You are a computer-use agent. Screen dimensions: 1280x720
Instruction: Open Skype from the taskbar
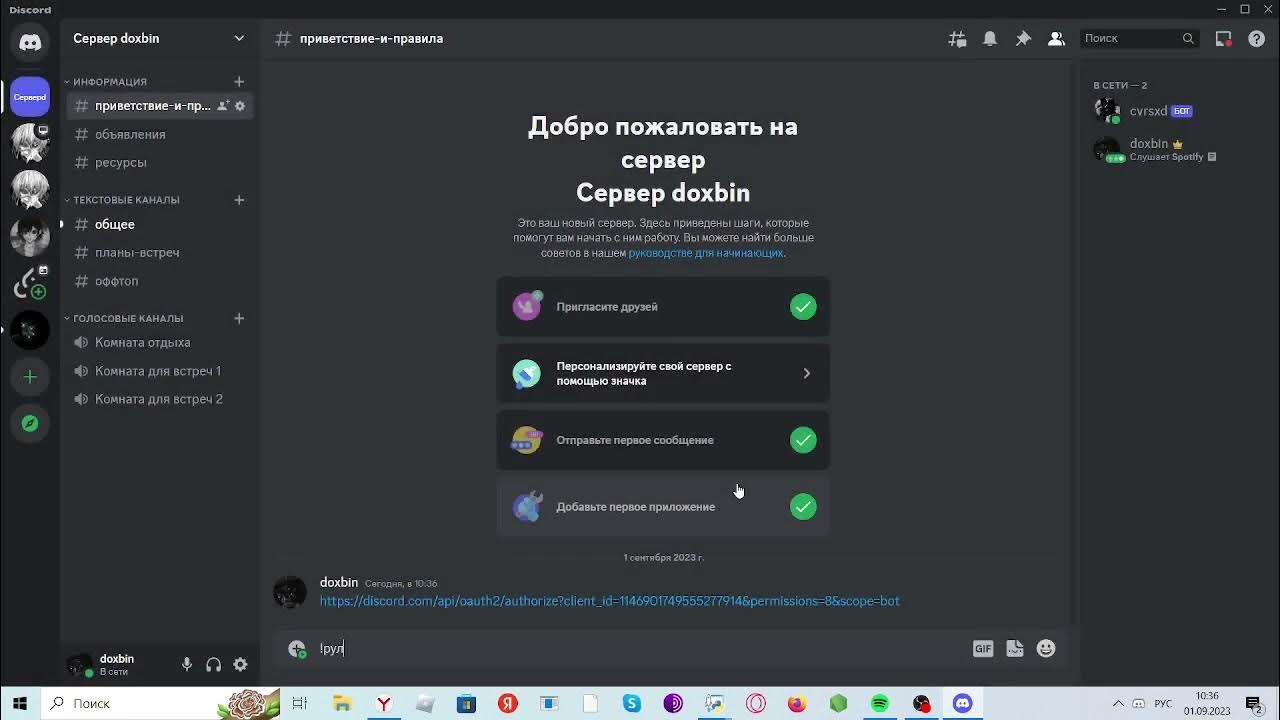tap(632, 703)
